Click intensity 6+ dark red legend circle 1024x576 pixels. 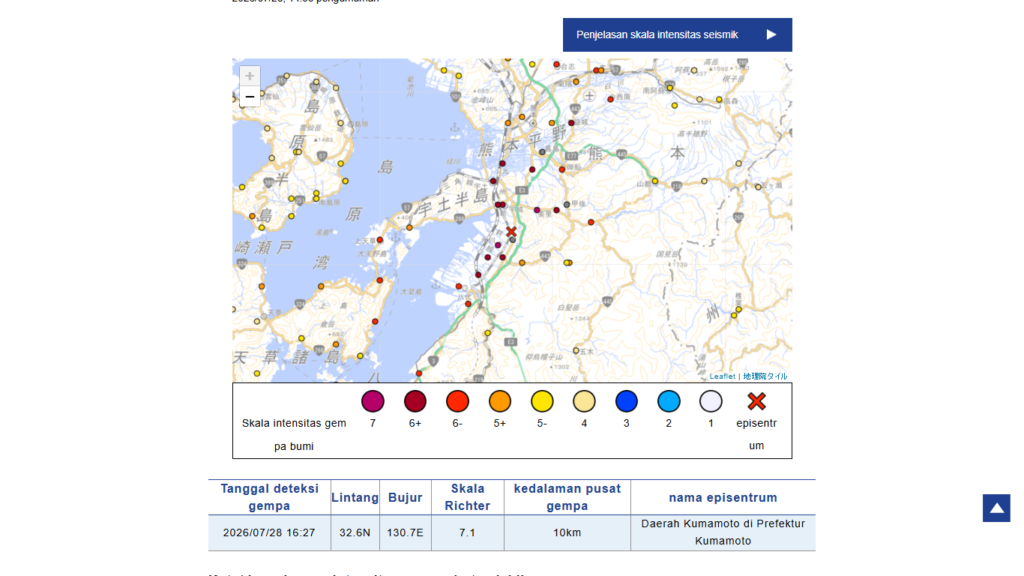415,401
